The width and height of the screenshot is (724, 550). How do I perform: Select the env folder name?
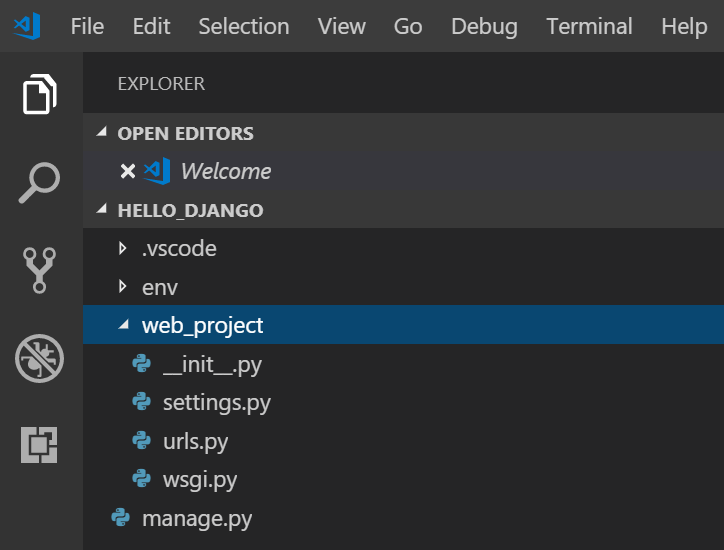(160, 288)
